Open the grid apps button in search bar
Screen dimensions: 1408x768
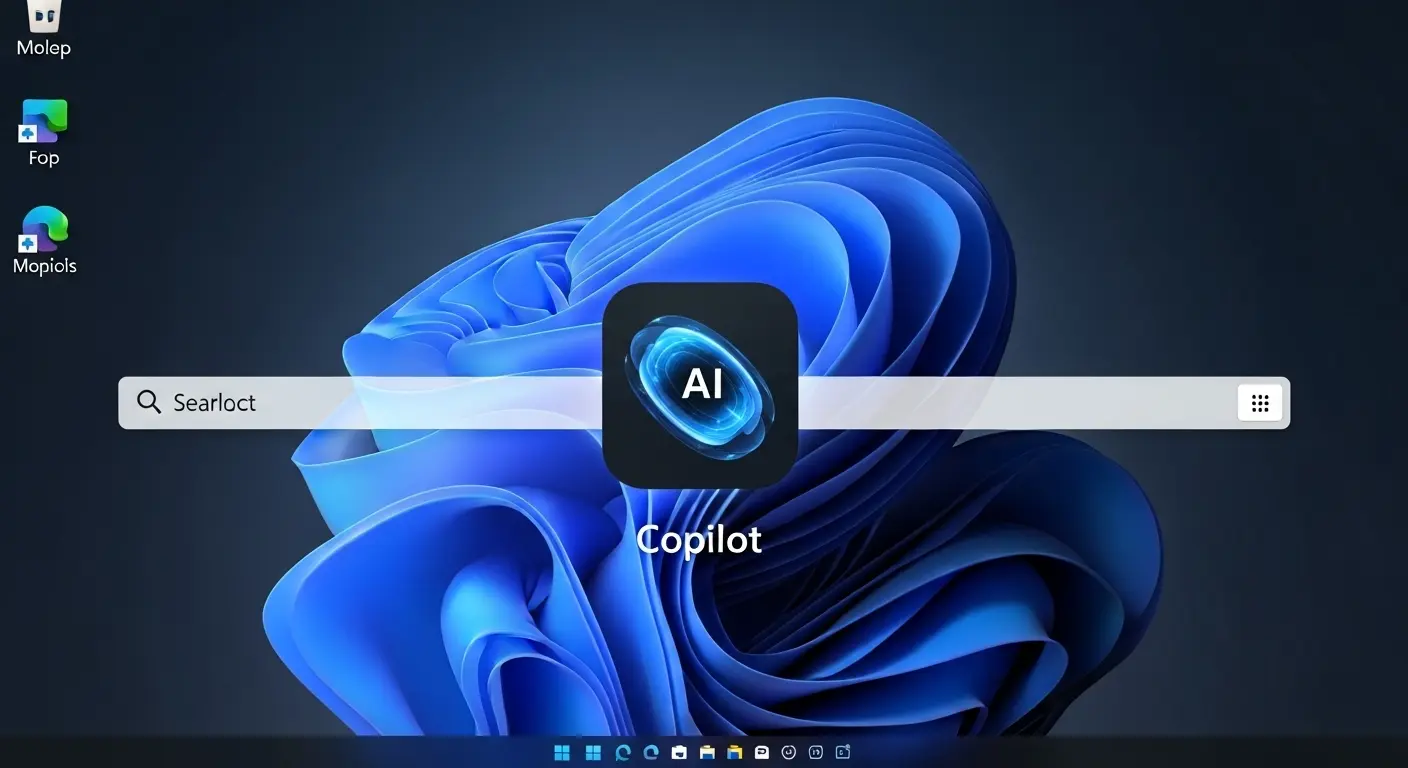click(1260, 403)
